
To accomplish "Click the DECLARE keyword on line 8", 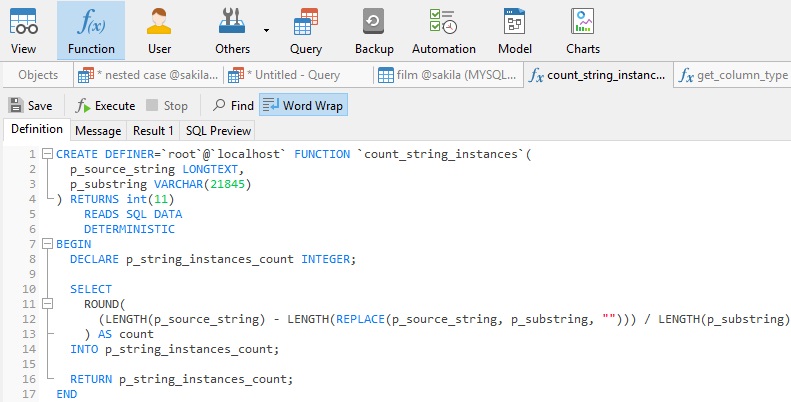I will click(94, 259).
